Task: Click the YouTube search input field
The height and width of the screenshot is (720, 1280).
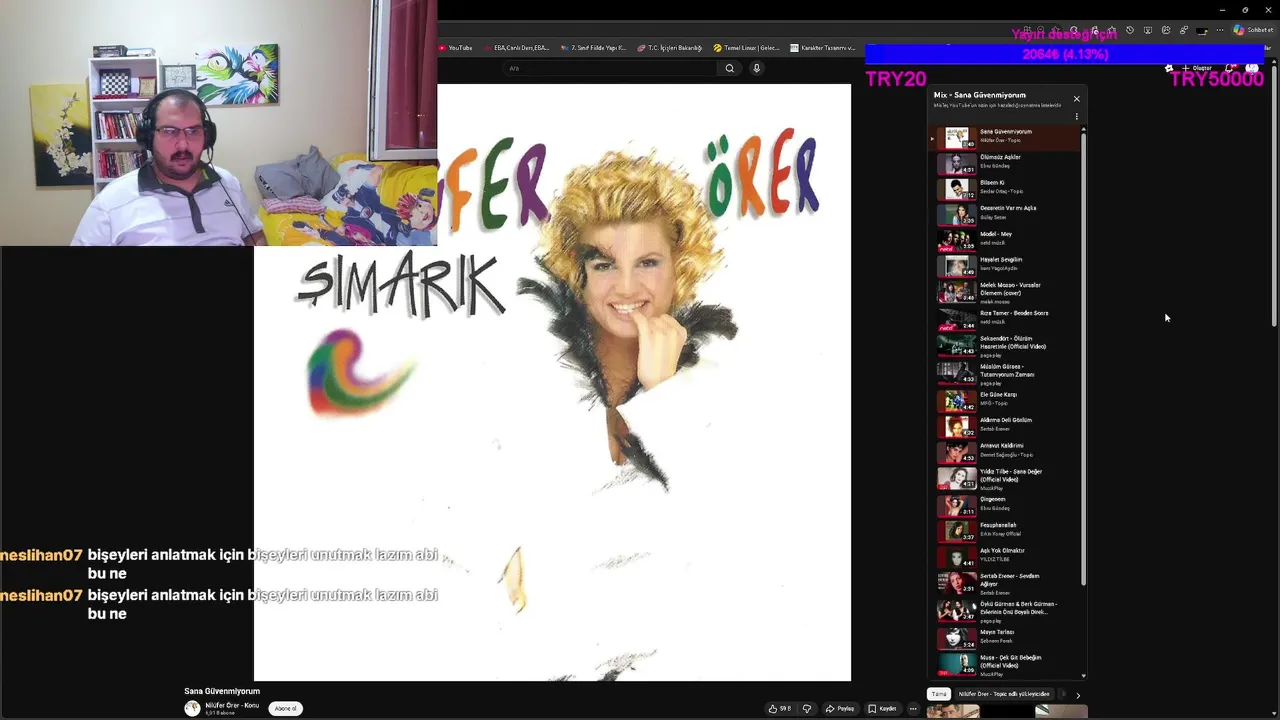Action: (610, 68)
